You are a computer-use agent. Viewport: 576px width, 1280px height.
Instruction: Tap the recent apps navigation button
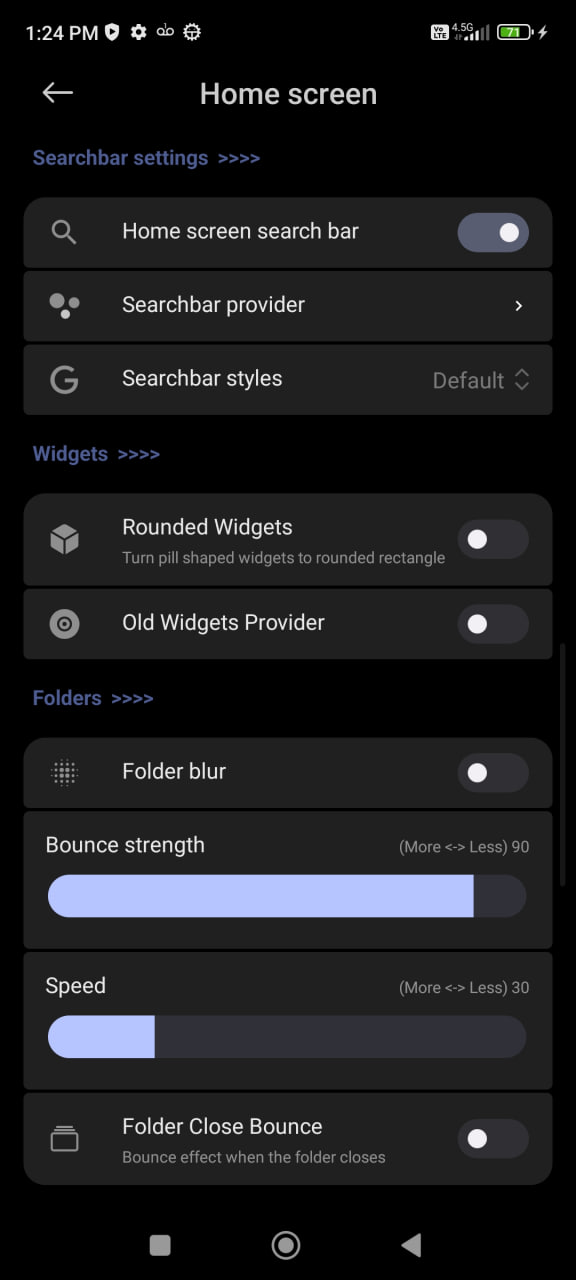point(159,1245)
